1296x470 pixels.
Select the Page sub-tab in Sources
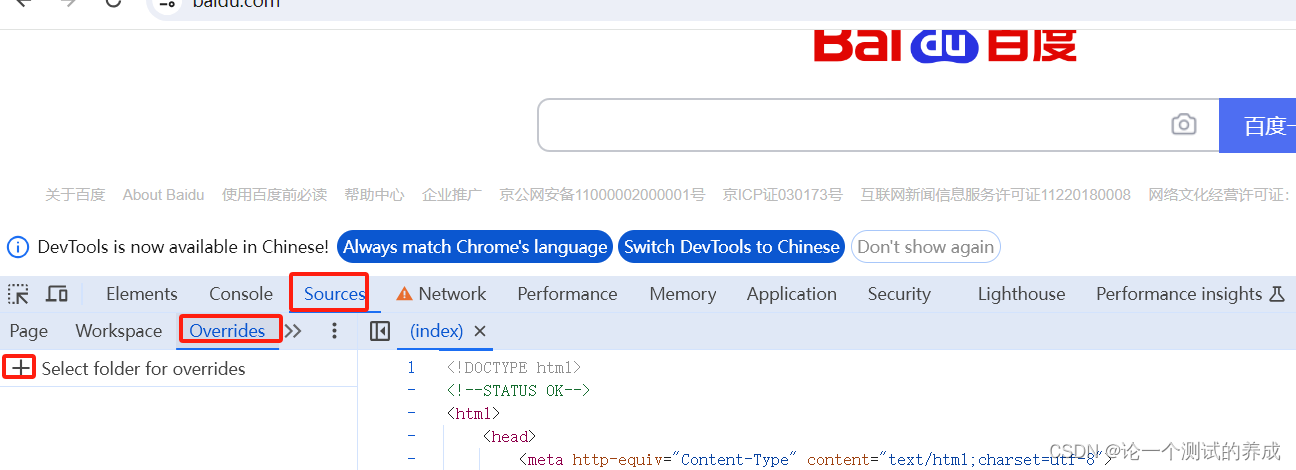pos(29,331)
